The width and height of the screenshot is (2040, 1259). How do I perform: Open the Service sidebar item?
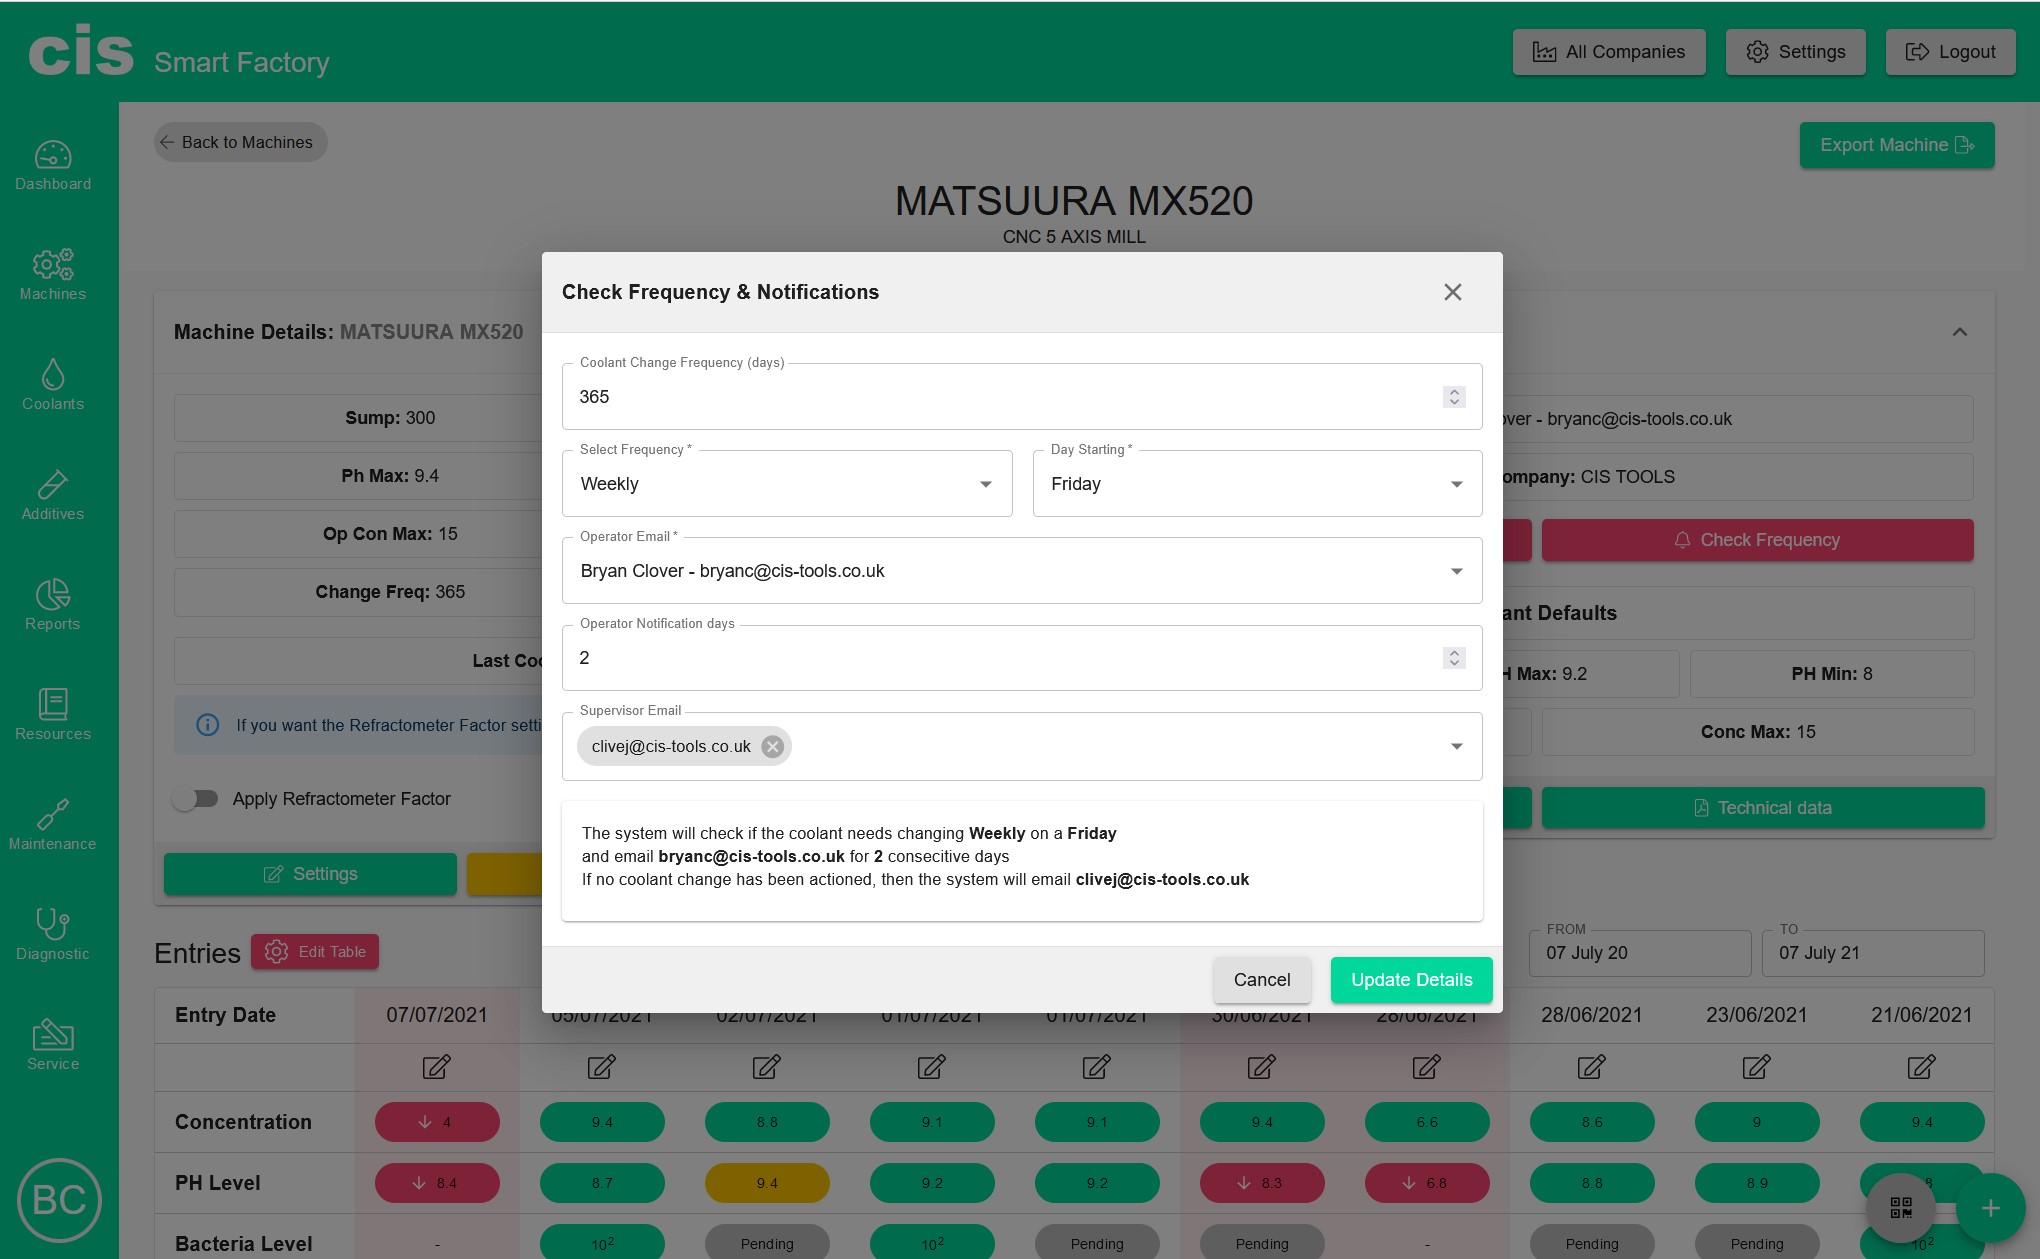pyautogui.click(x=53, y=1045)
